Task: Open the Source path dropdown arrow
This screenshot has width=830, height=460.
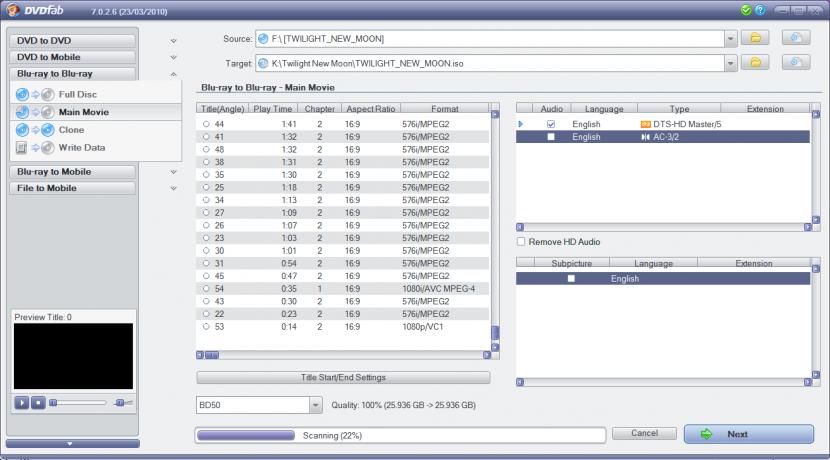Action: pyautogui.click(x=731, y=39)
